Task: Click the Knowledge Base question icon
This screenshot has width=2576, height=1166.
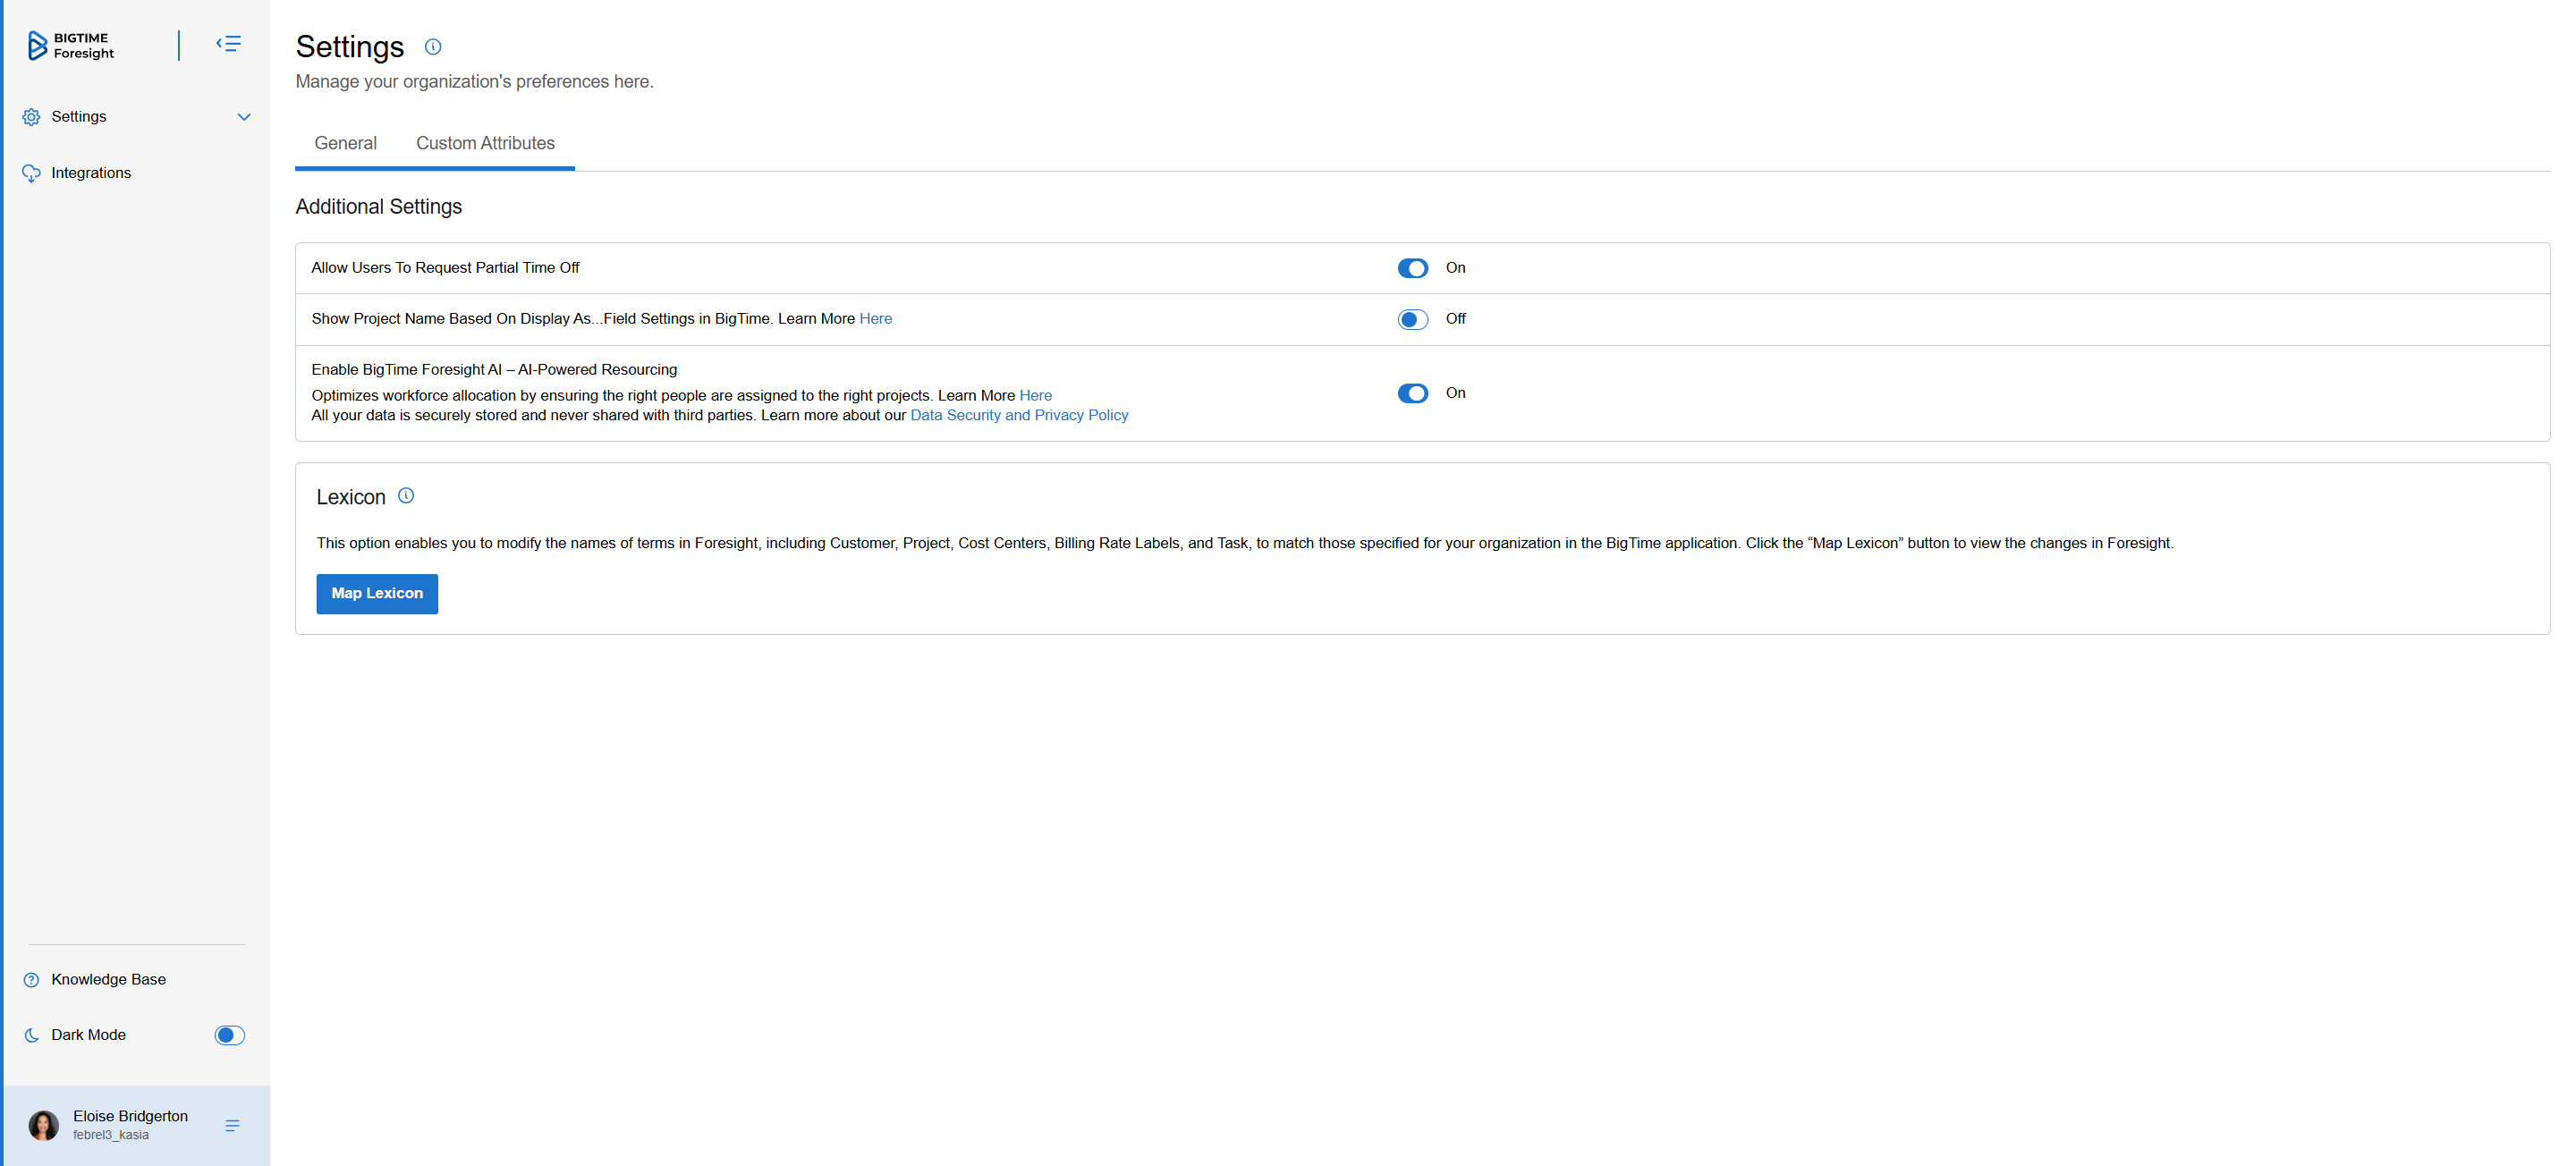Action: coord(32,980)
